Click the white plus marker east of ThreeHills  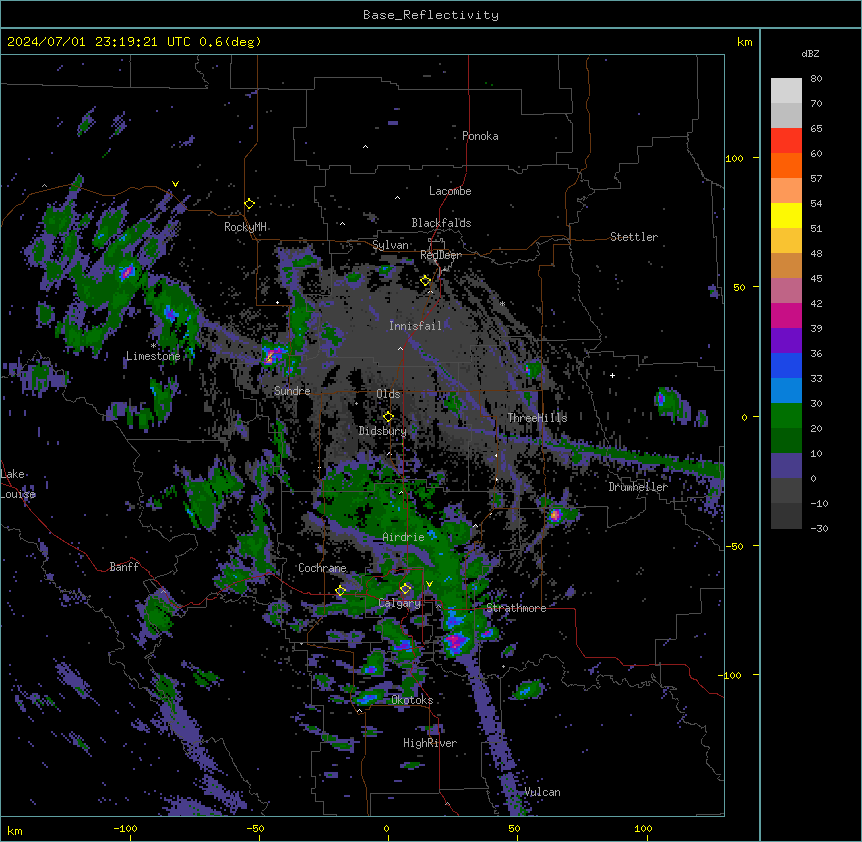point(612,375)
